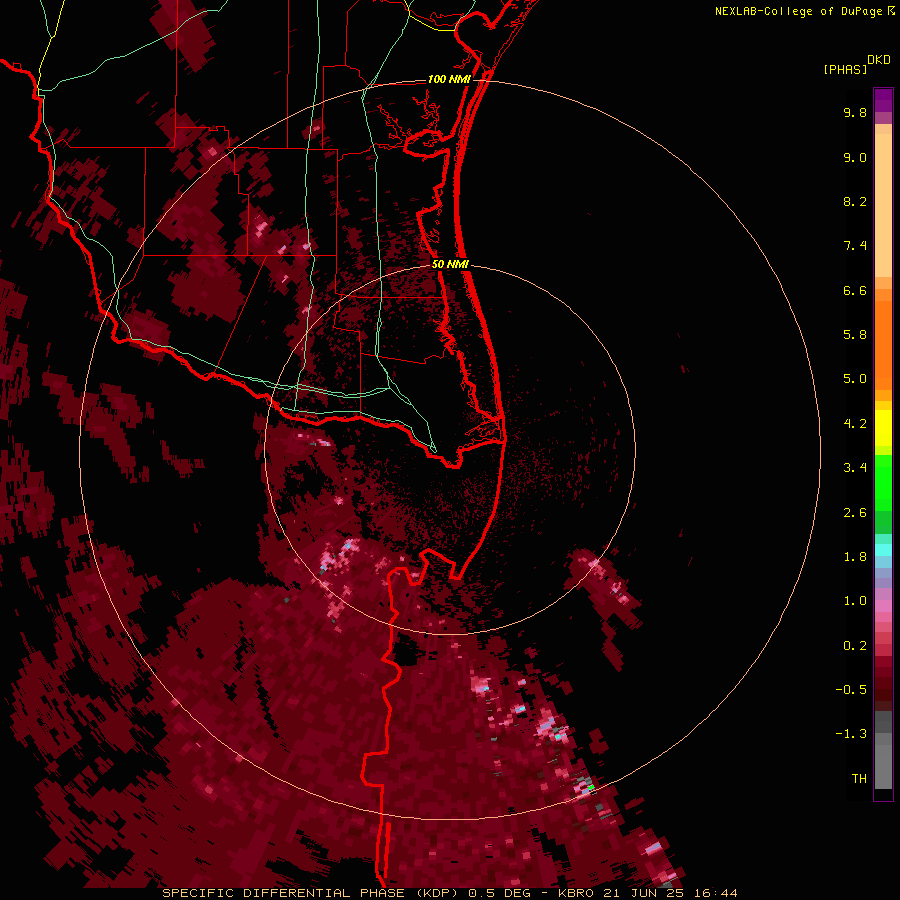Click the 100 NMI range ring label
This screenshot has height=900, width=900.
click(x=449, y=79)
